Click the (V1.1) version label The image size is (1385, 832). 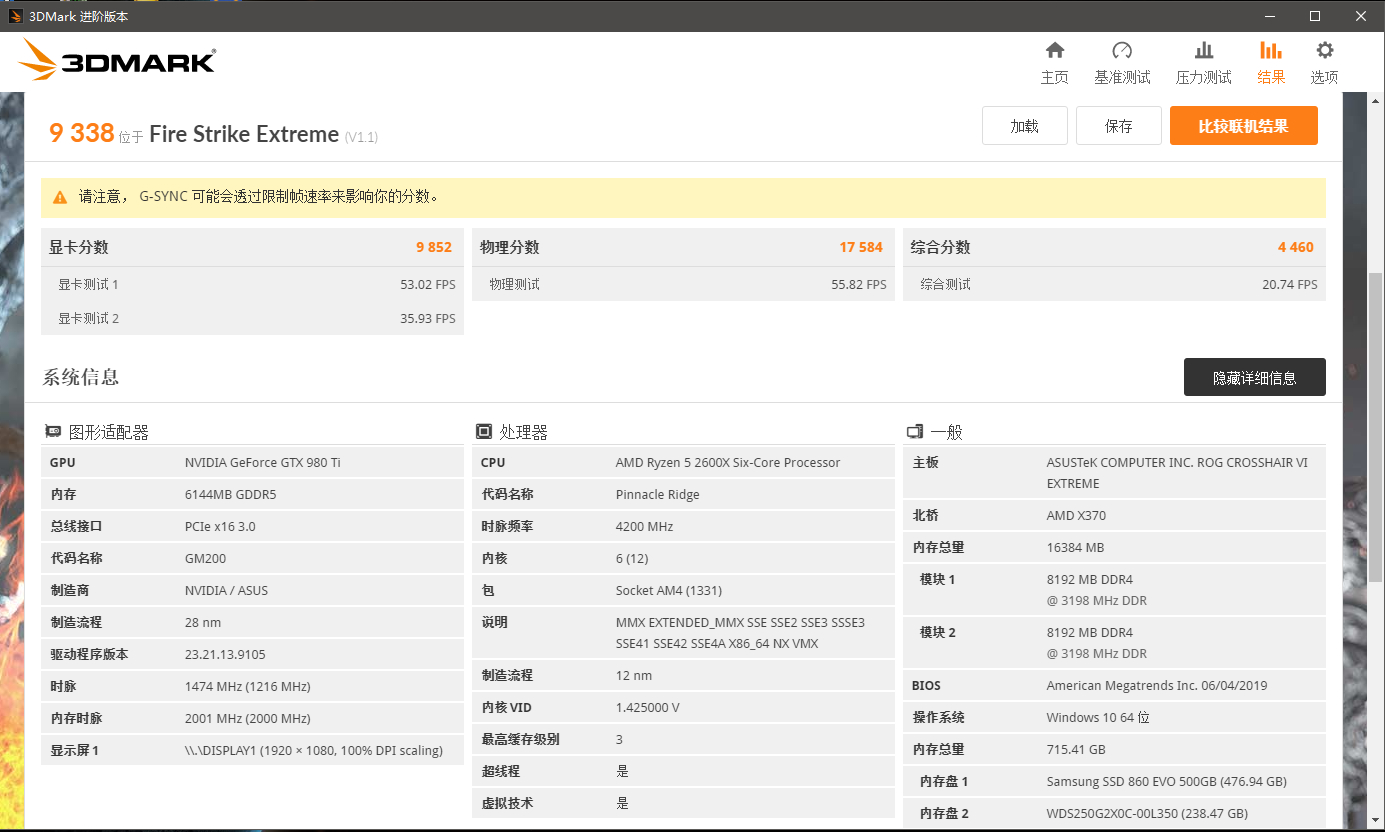point(361,137)
